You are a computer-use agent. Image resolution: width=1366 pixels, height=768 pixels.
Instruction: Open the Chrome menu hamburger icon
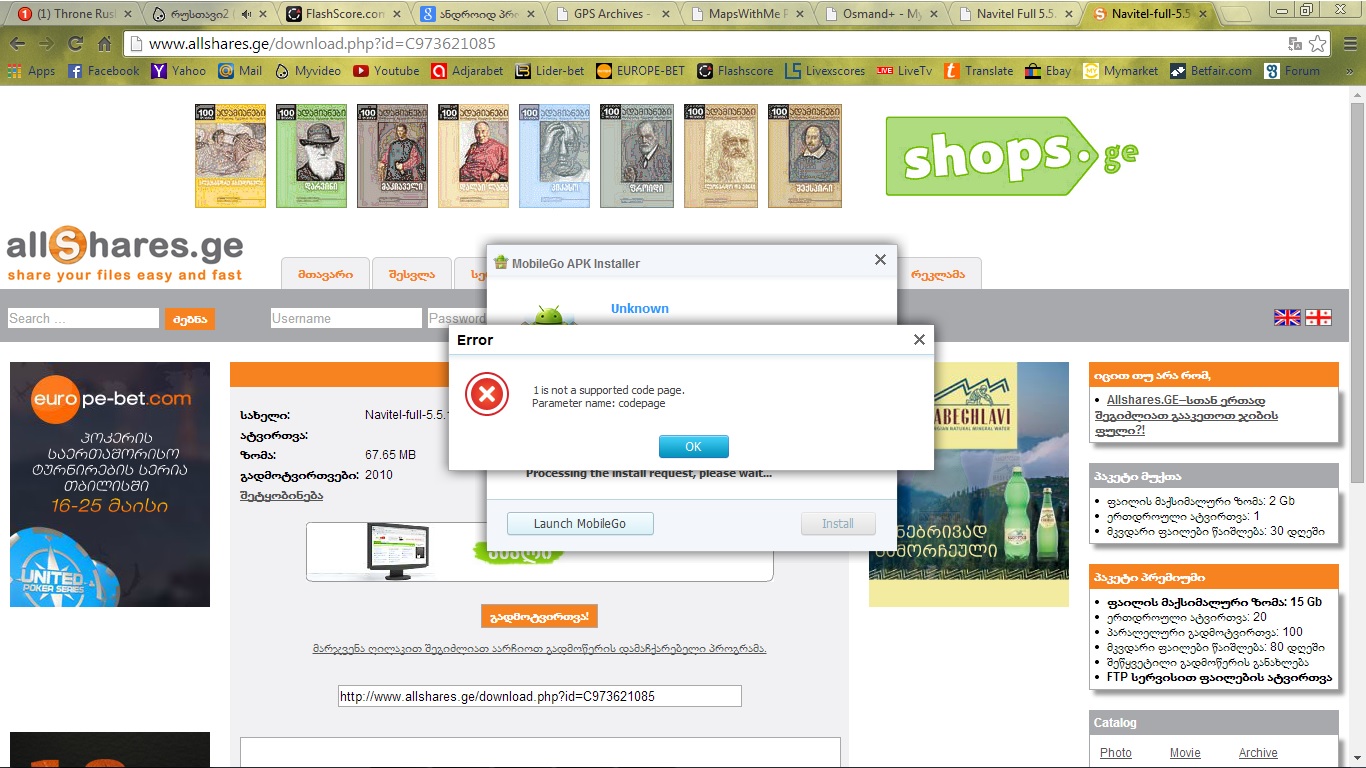tap(1349, 44)
